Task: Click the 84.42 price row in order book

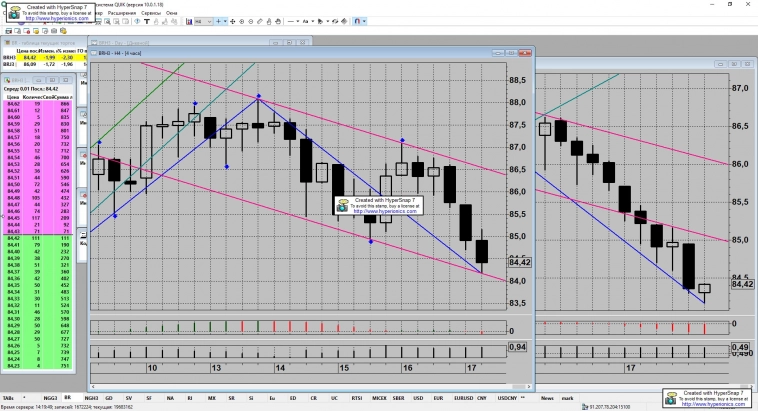Action: point(14,102)
